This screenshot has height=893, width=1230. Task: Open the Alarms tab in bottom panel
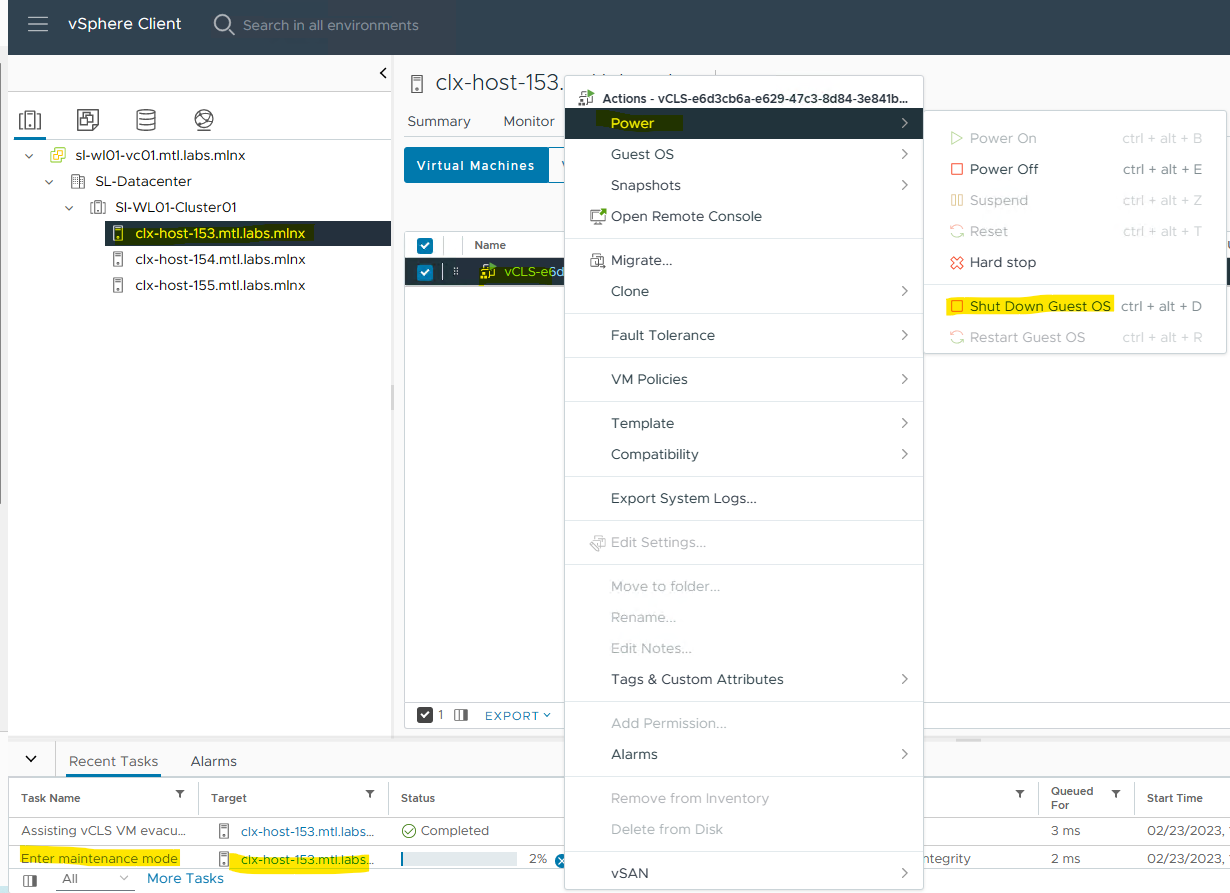point(214,761)
